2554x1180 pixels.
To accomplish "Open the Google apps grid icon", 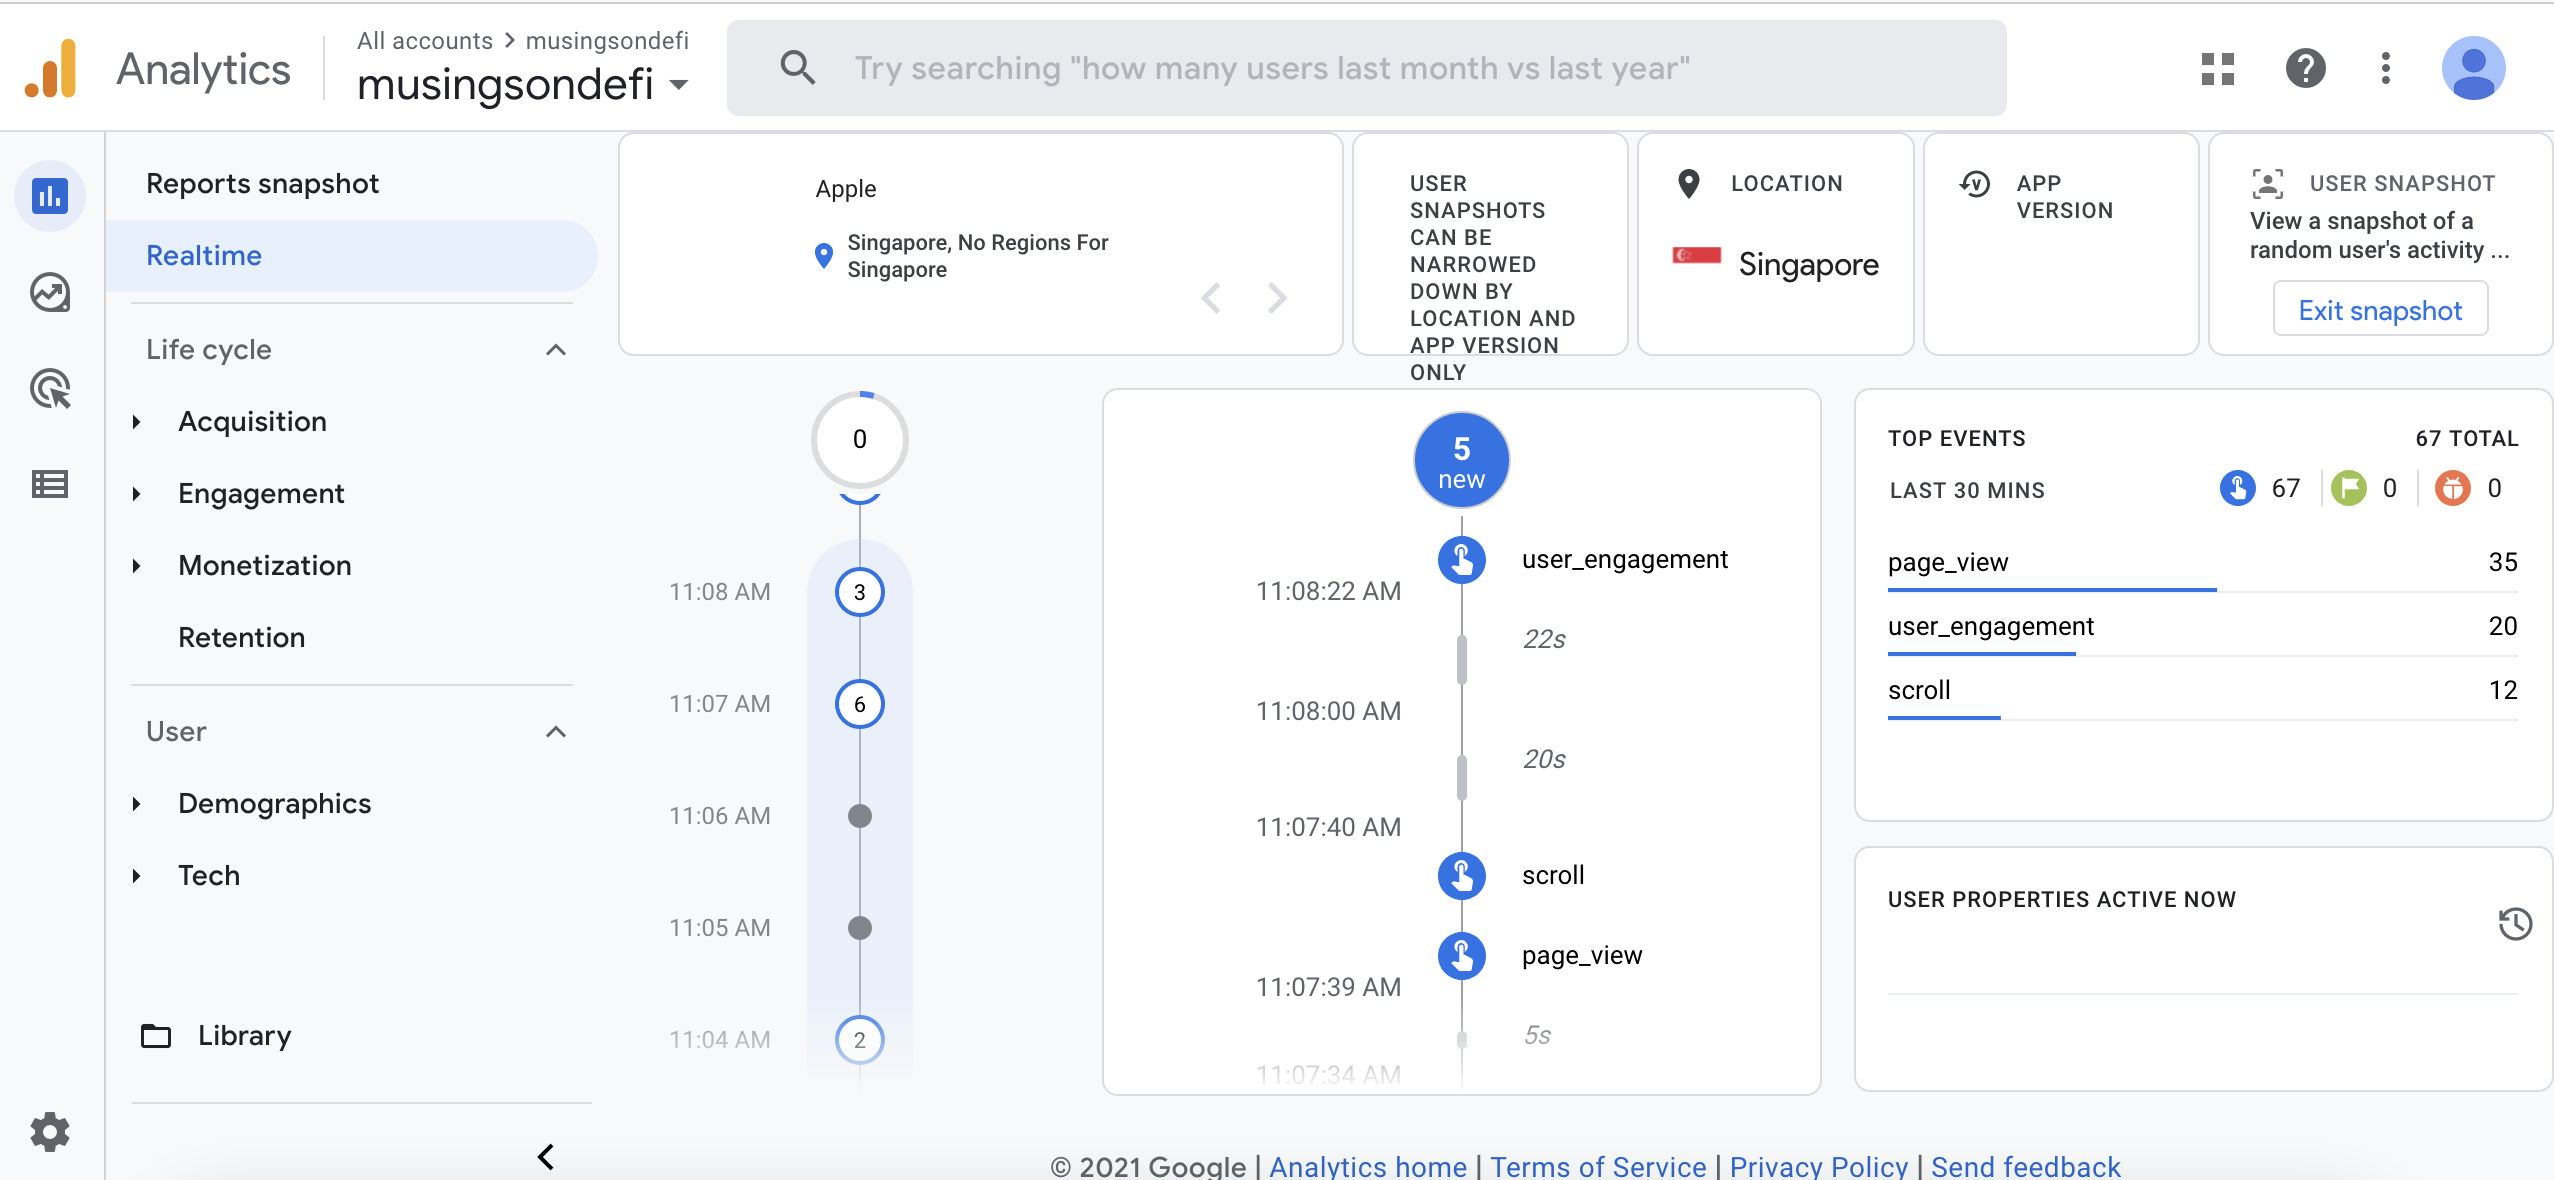I will [2217, 68].
